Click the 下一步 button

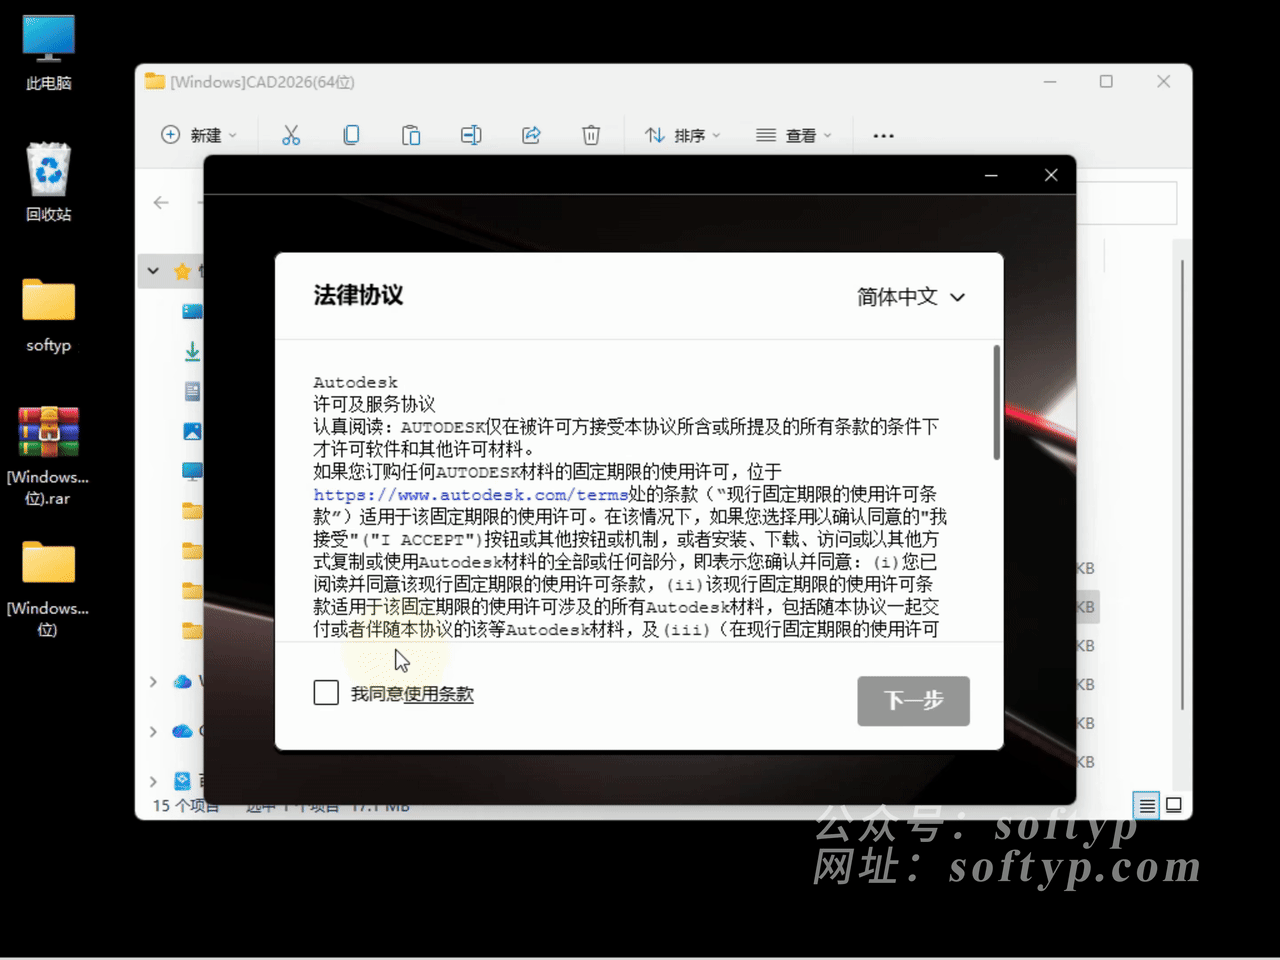pos(913,701)
